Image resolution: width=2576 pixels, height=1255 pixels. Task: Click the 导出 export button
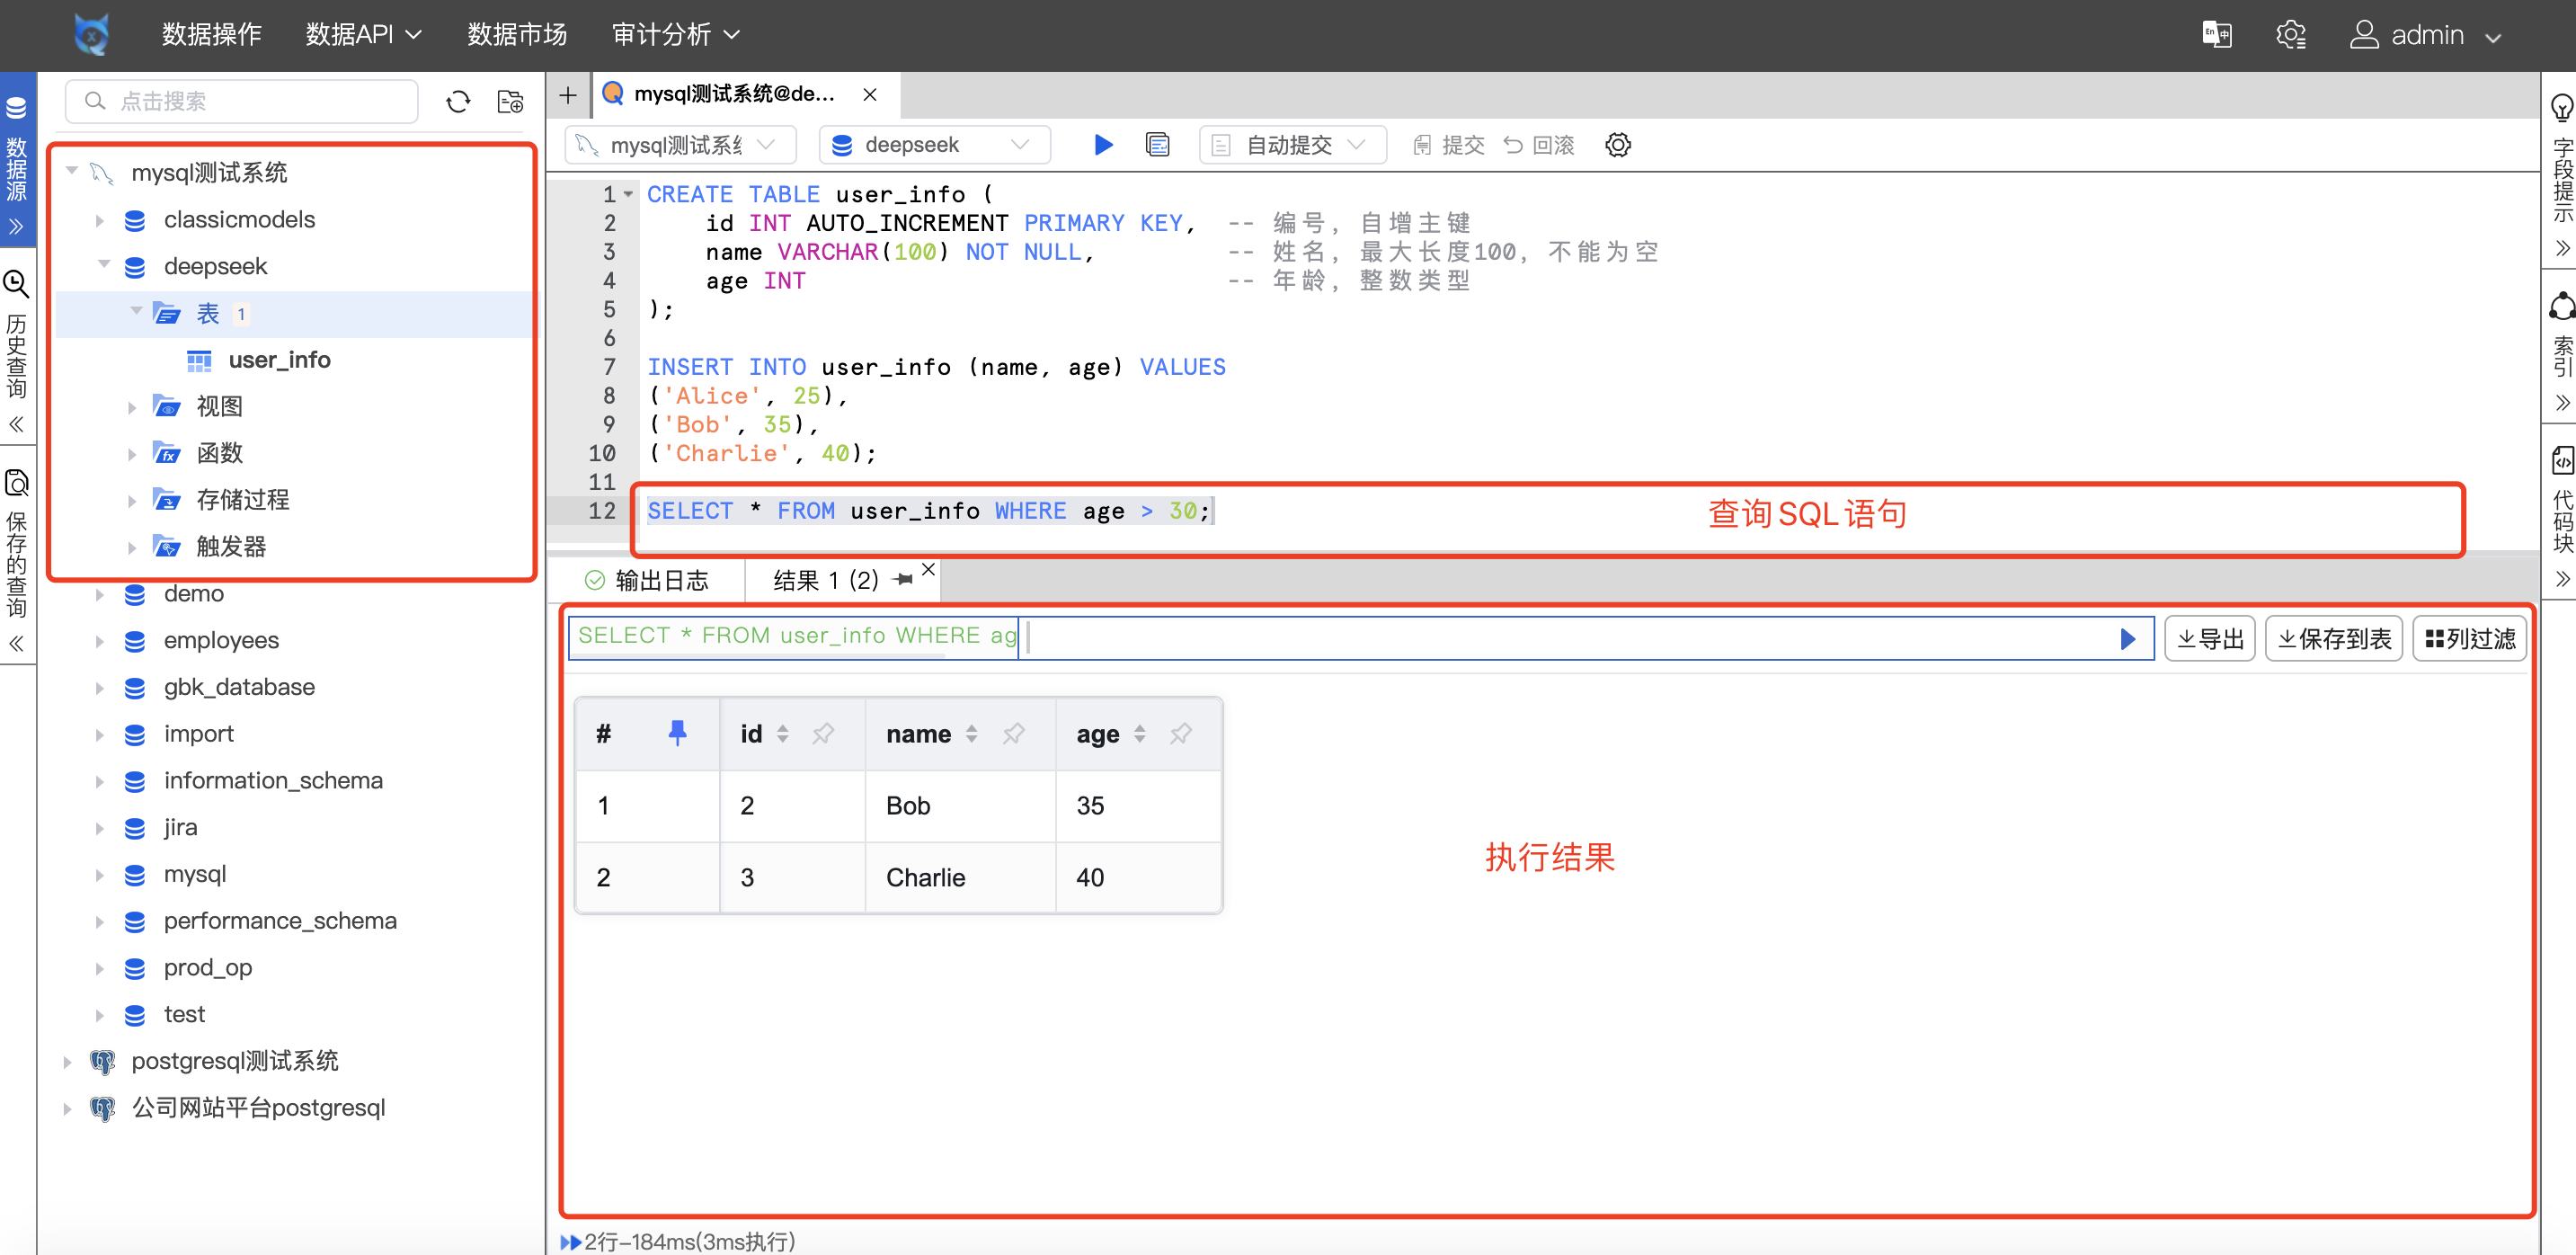2209,638
